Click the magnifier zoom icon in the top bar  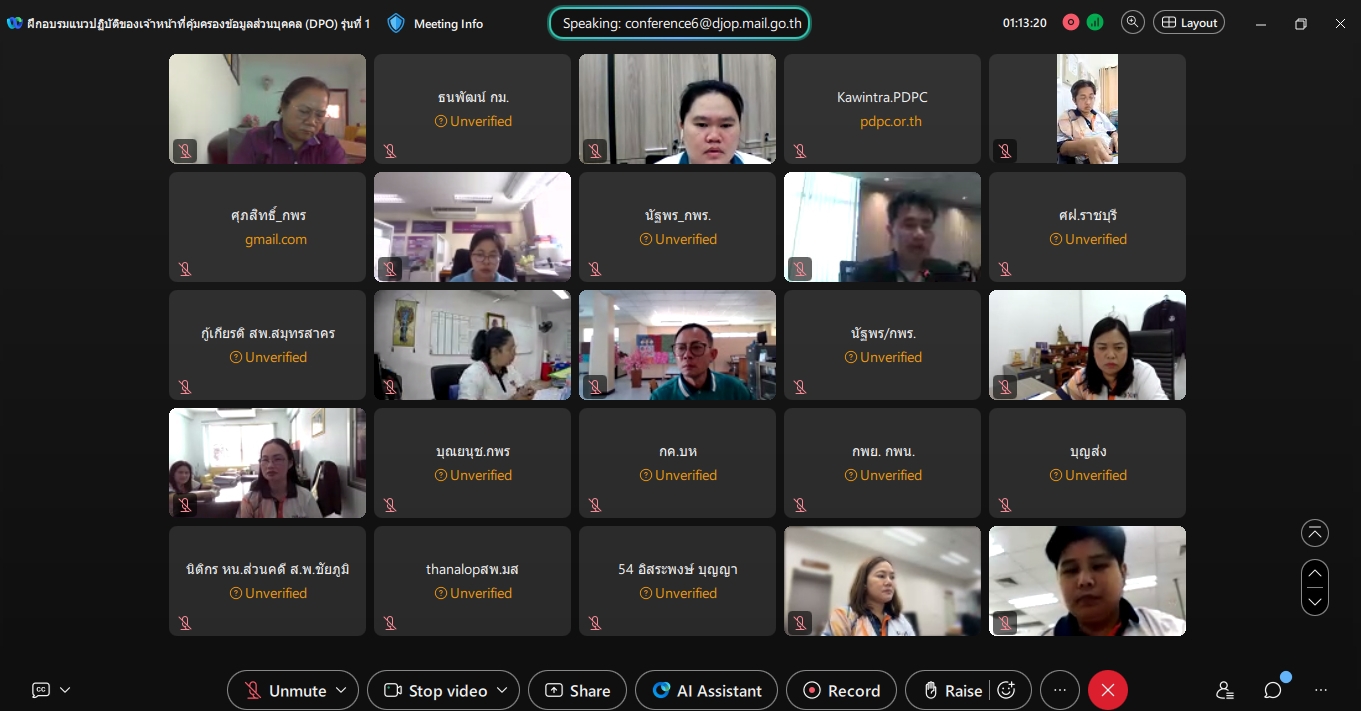pos(1132,22)
